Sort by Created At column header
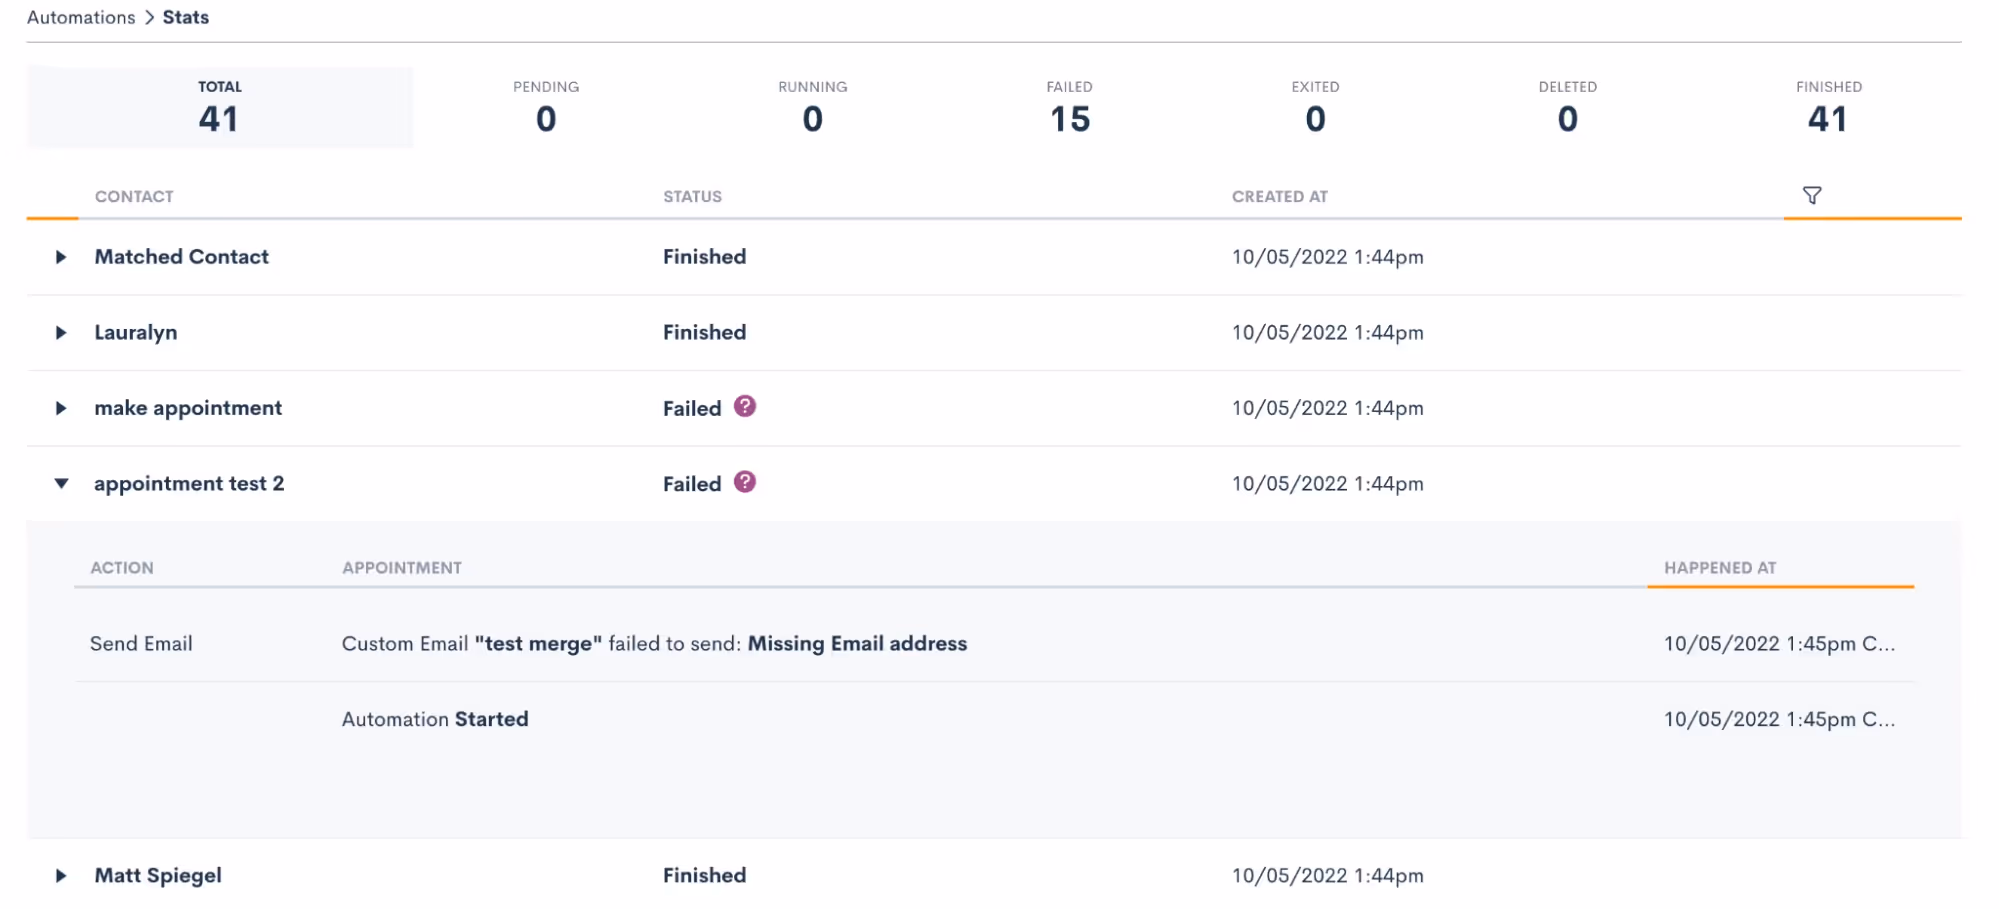The image size is (1999, 909). pos(1279,197)
